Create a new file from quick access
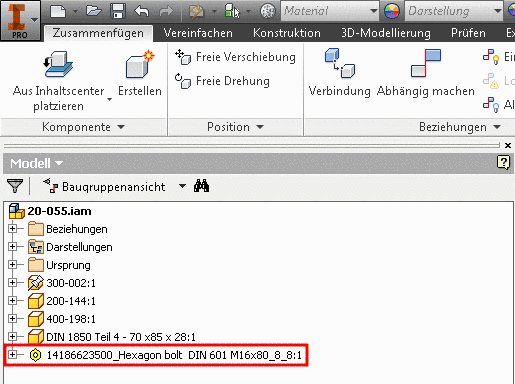Screen dimensions: 515x384 tap(58, 11)
